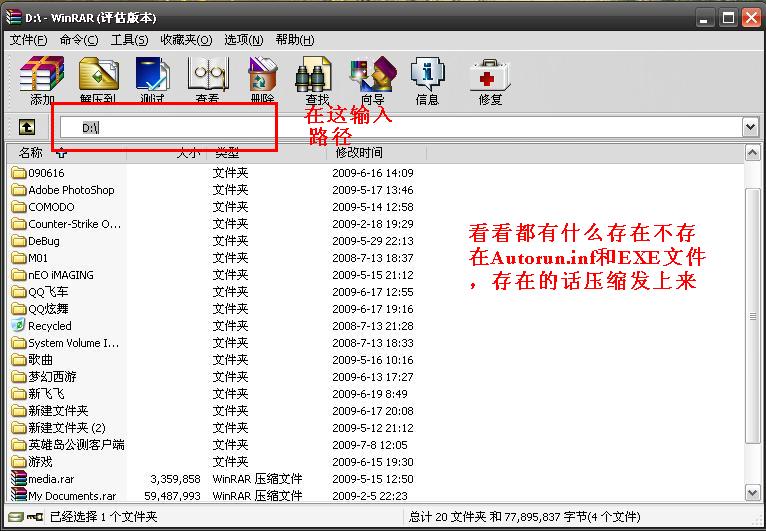
Task: Open the 工具(S) menu
Action: click(x=129, y=40)
